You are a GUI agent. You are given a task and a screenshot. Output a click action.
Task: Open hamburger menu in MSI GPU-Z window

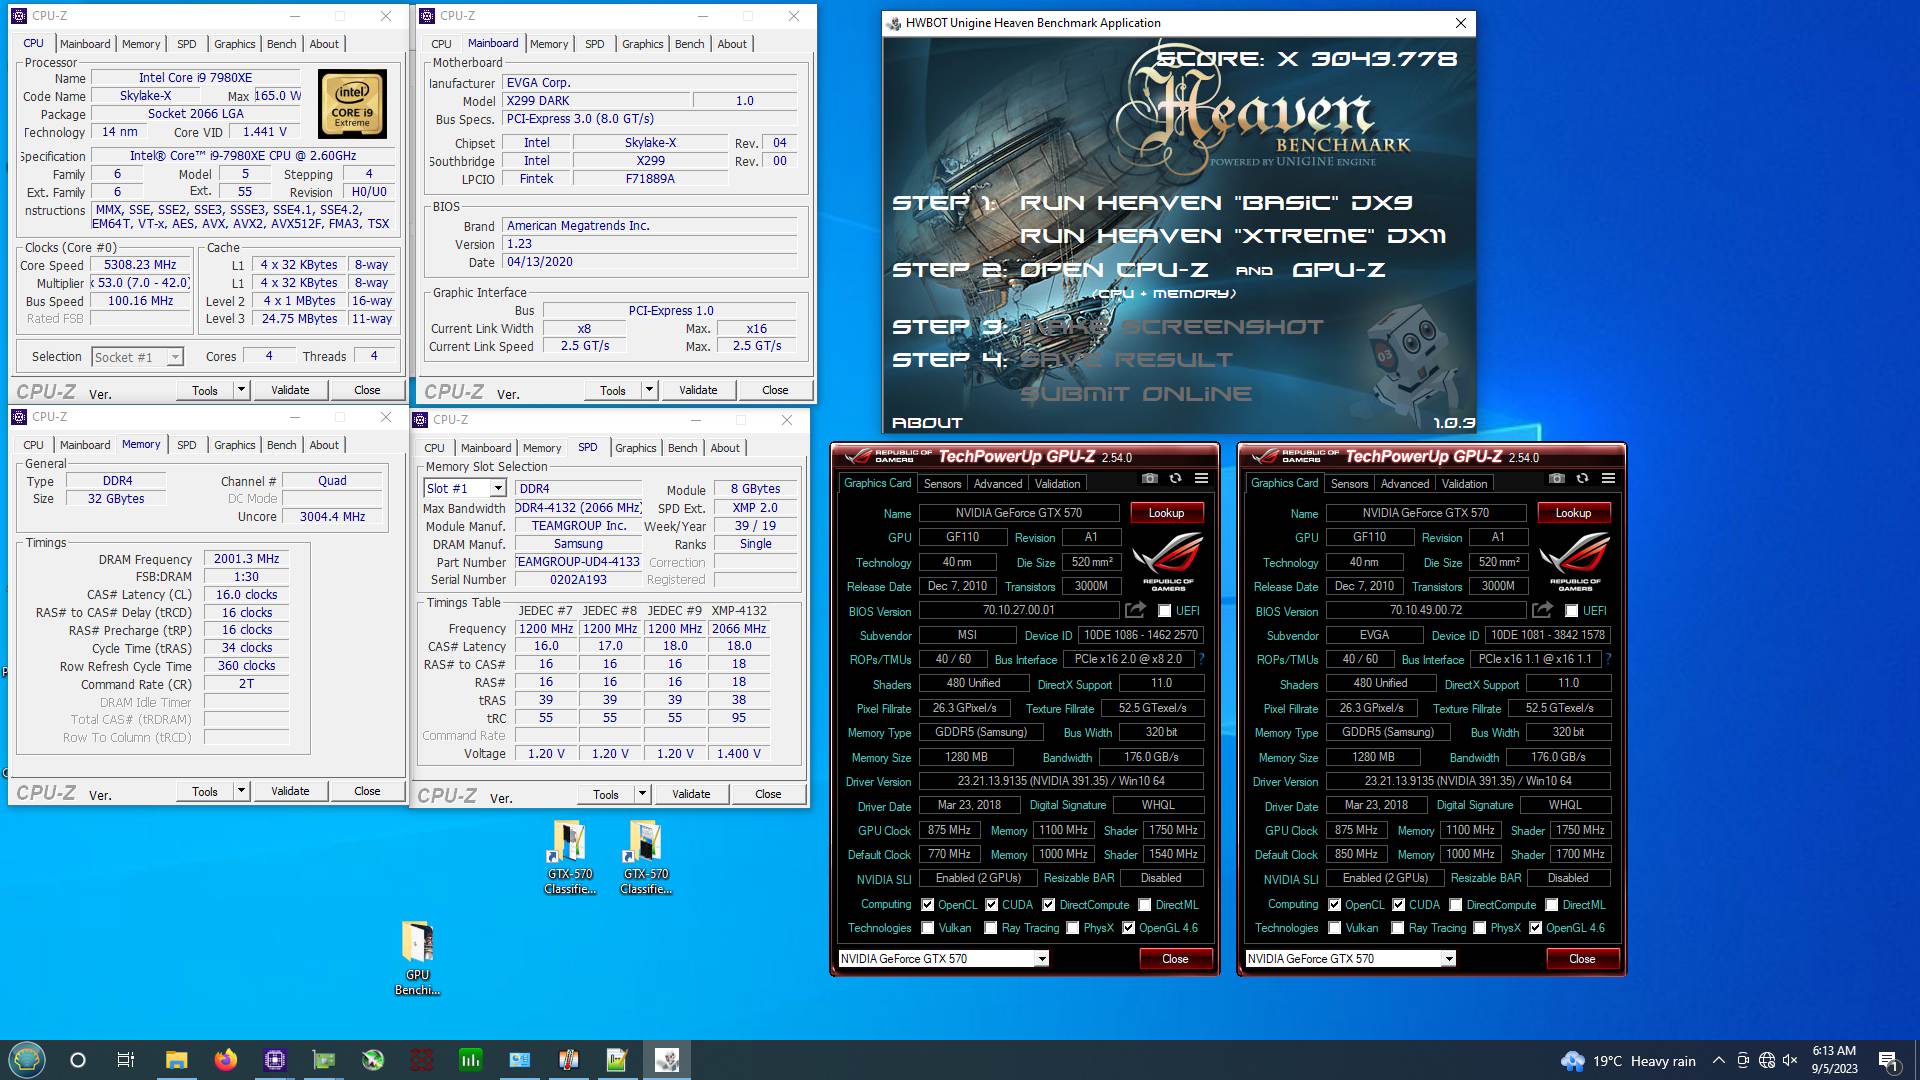click(x=1201, y=479)
